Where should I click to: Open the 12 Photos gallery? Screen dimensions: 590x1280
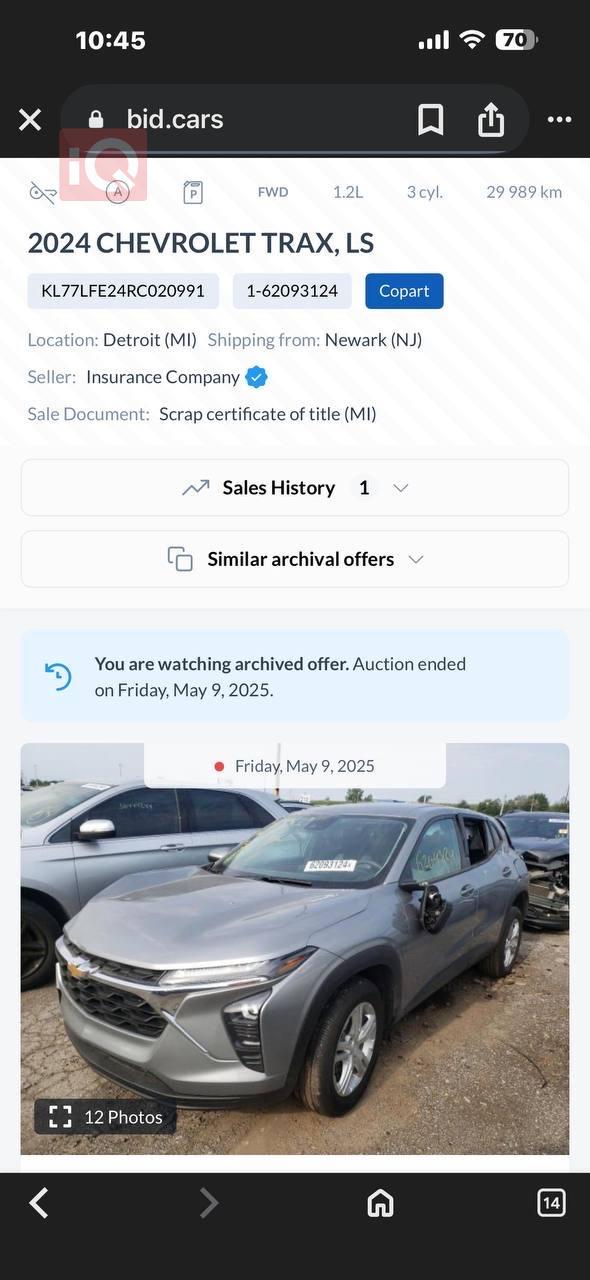[104, 1117]
